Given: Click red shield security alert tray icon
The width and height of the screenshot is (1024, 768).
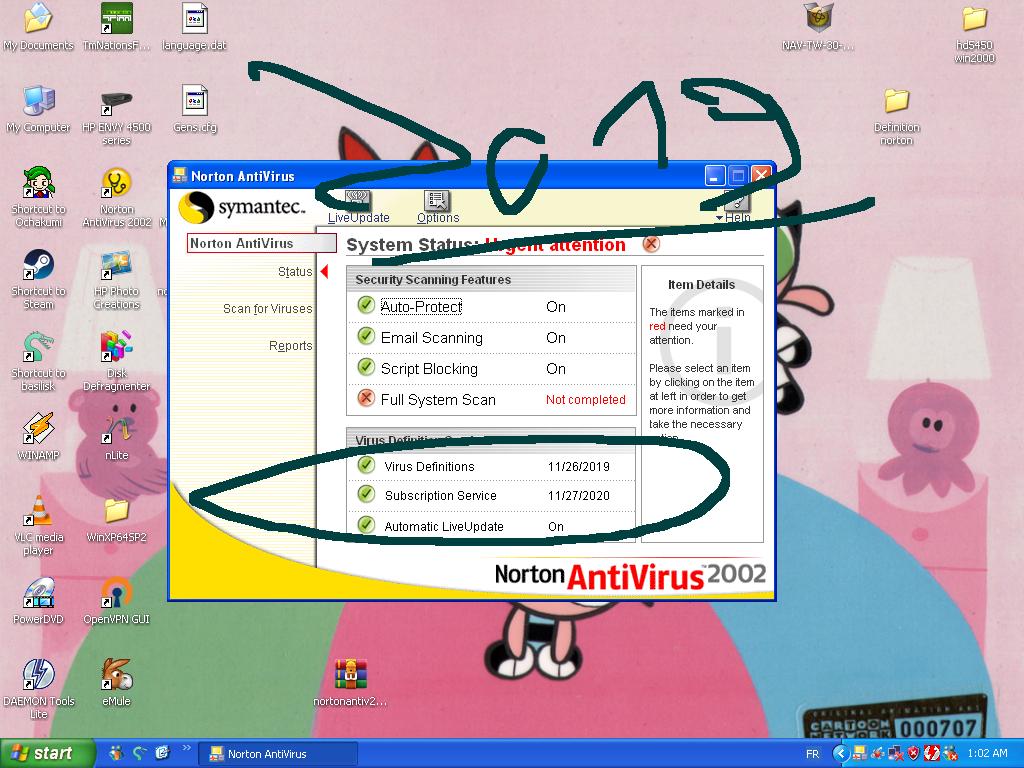Looking at the screenshot, I should (x=913, y=754).
